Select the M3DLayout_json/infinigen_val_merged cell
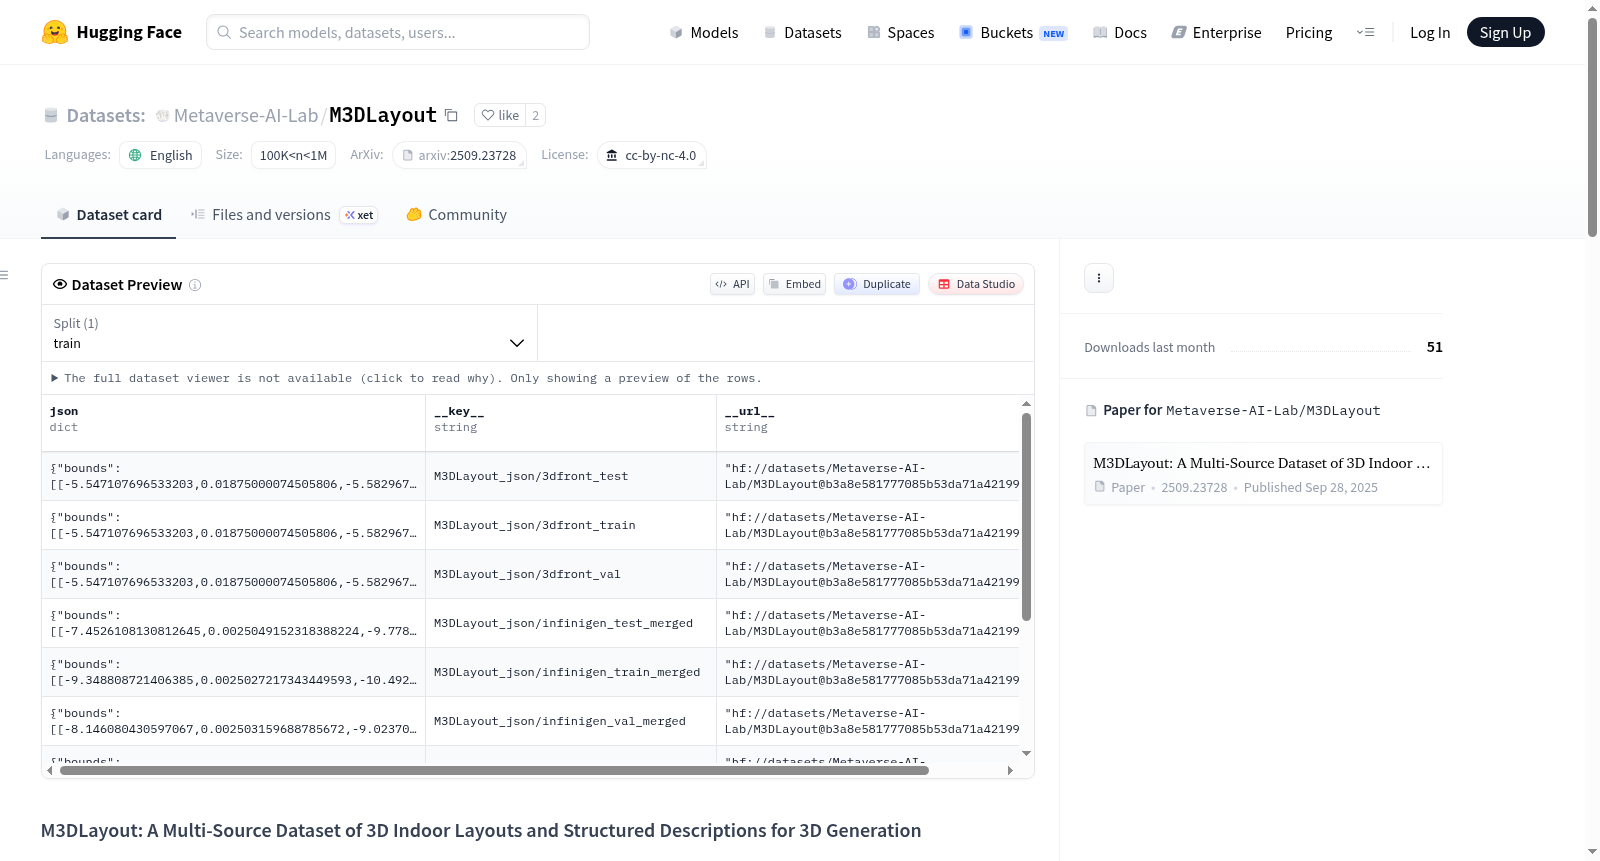 tap(570, 721)
